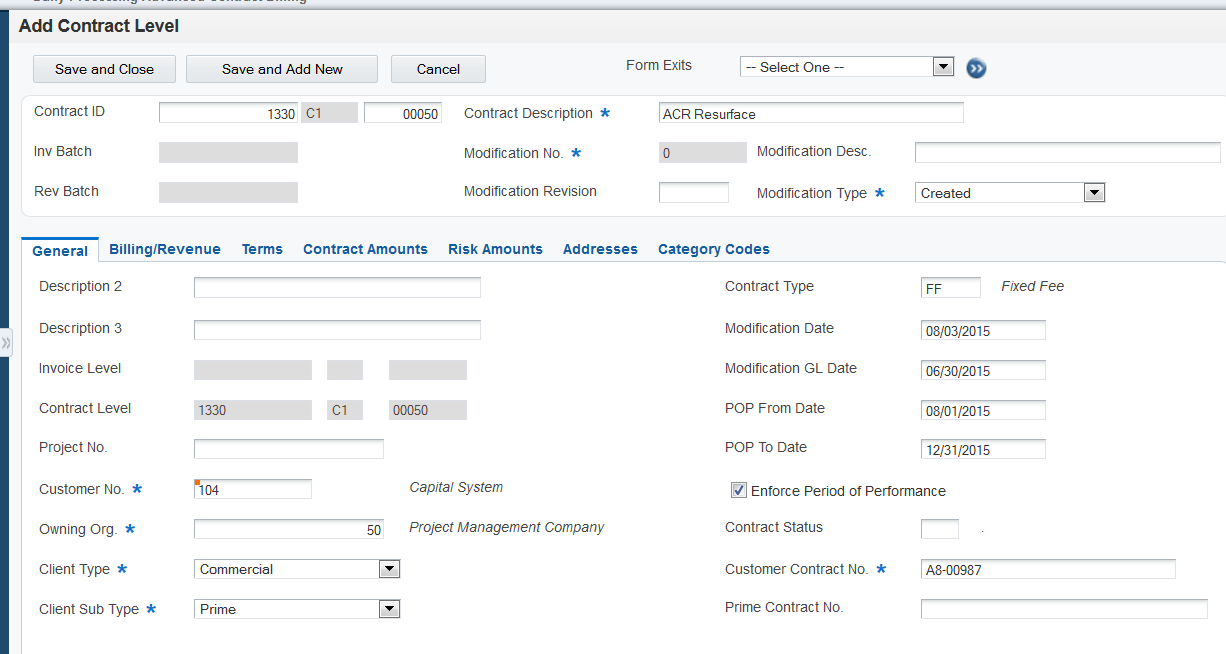Click the Fixed Fee description text
The width and height of the screenshot is (1226, 654).
1033,286
